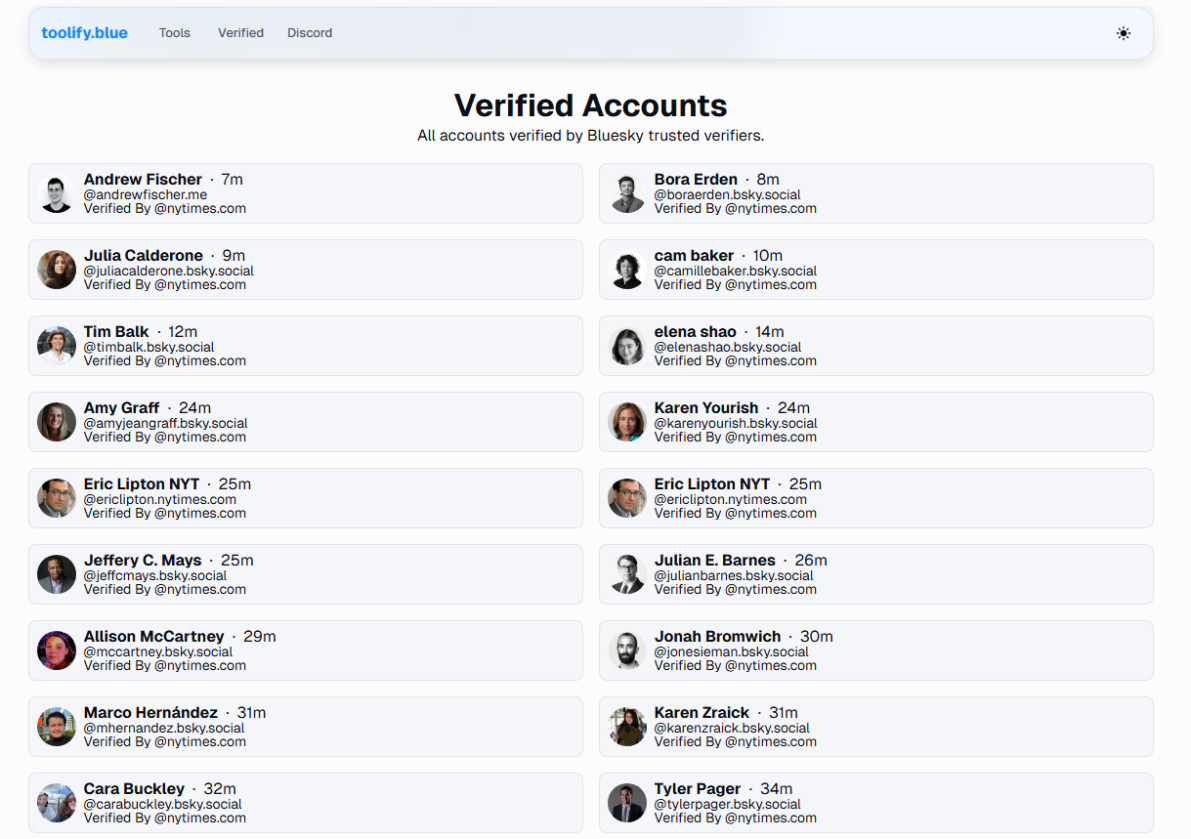Image resolution: width=1191 pixels, height=839 pixels.
Task: Open the toolify.blue home logo link
Action: coord(84,33)
